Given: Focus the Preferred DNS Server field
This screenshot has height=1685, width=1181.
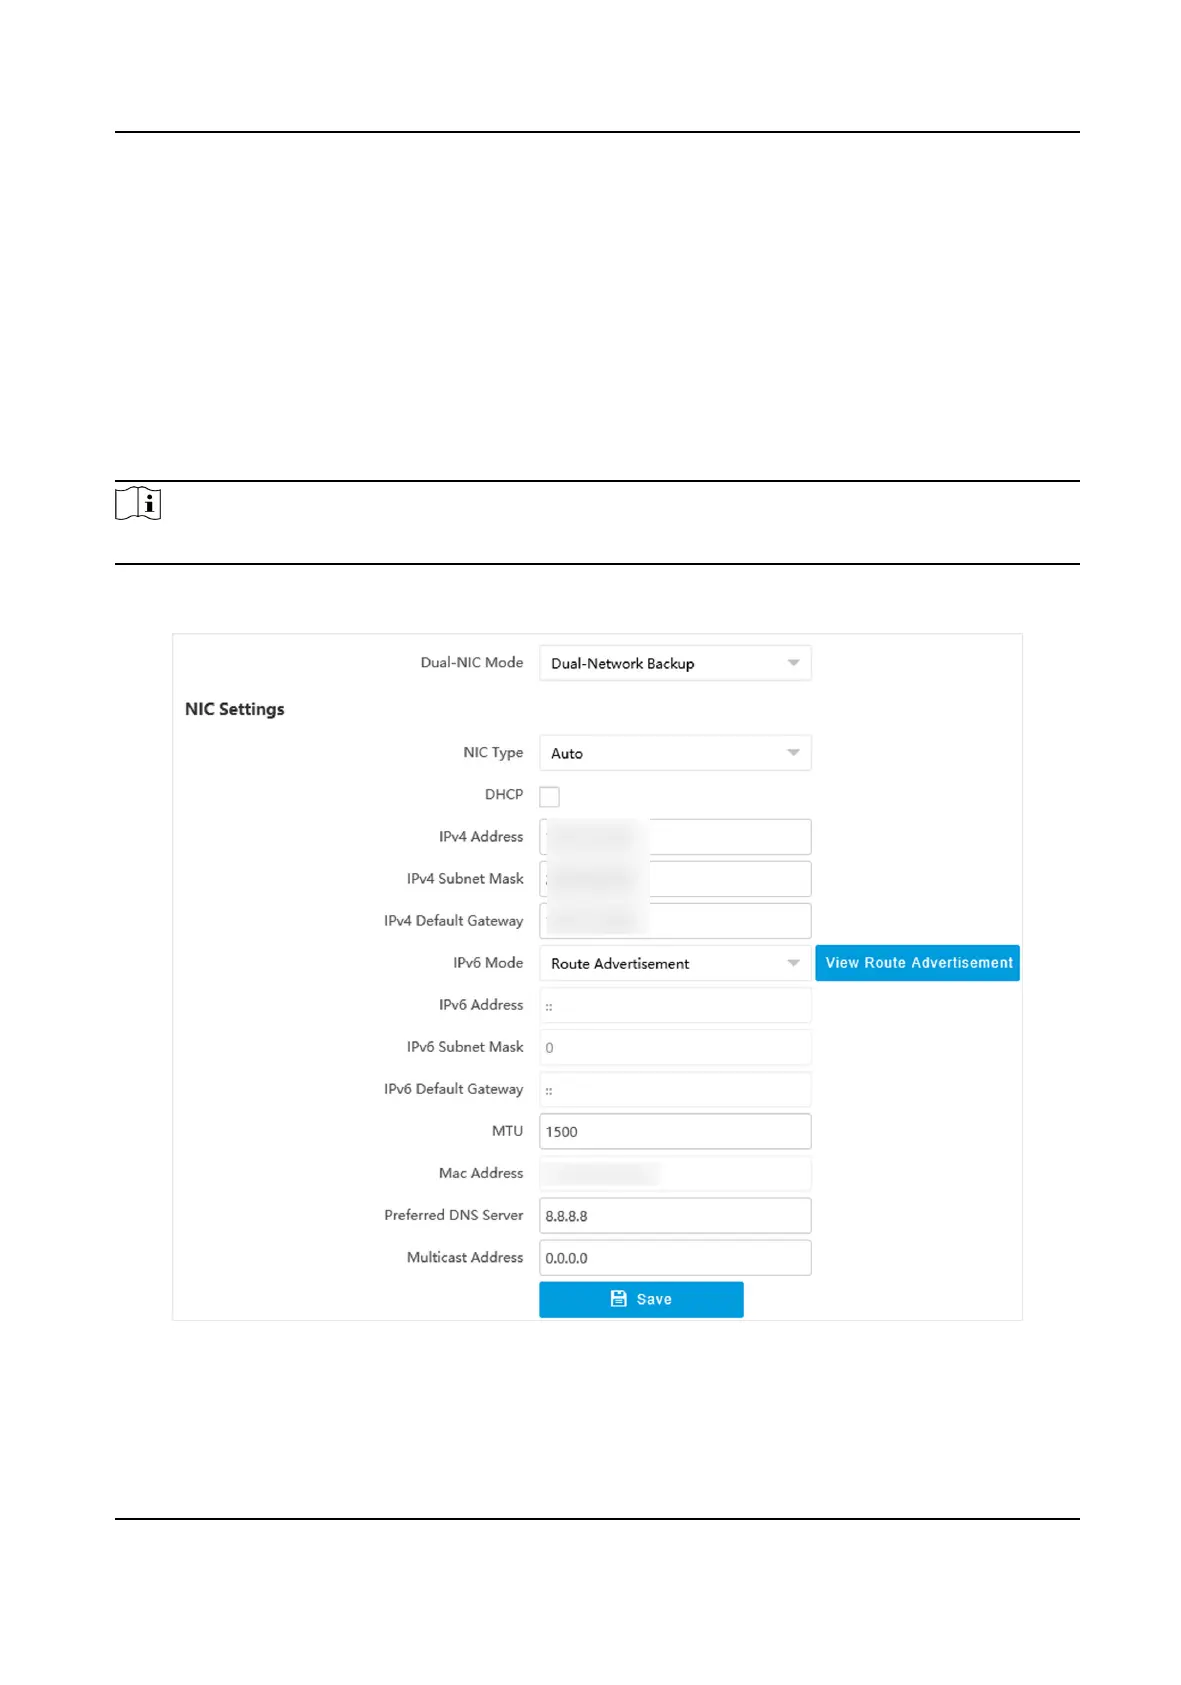Looking at the screenshot, I should 675,1216.
